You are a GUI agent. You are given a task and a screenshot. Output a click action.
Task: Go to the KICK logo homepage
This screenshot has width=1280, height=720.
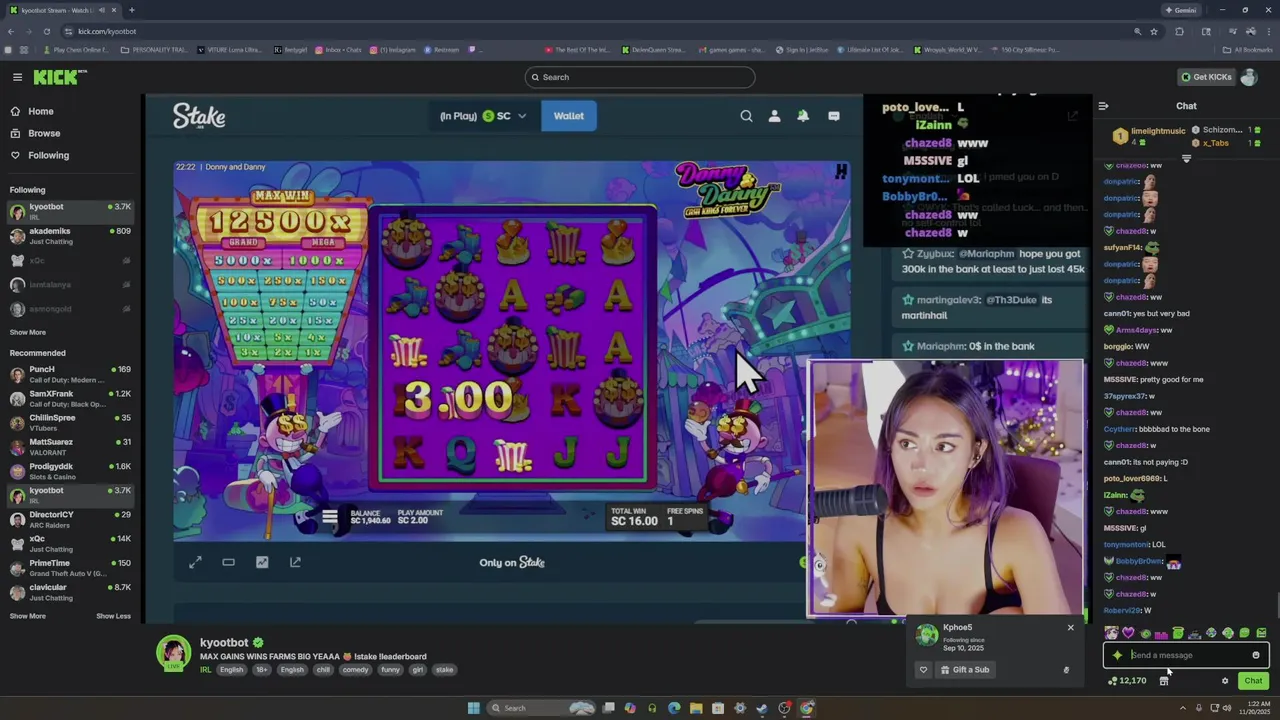click(x=59, y=77)
